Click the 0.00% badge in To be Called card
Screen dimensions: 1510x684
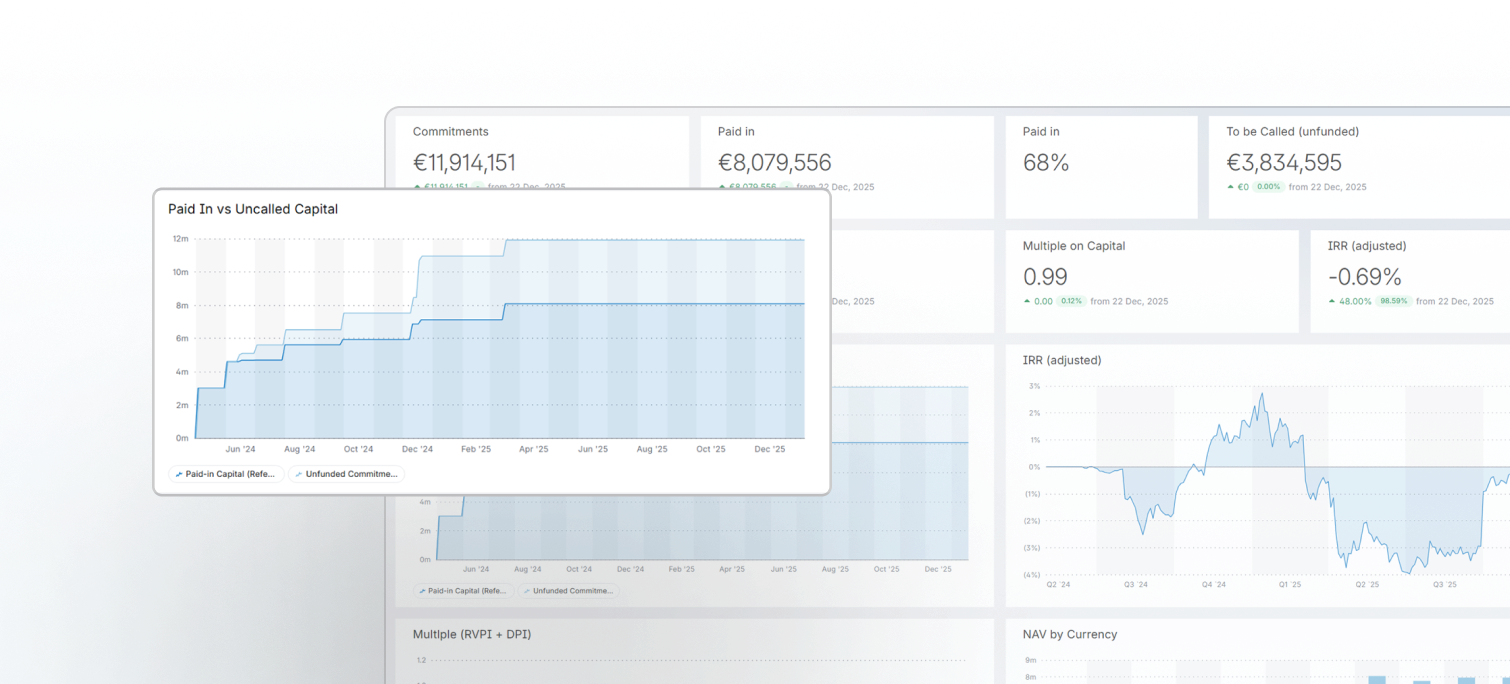[1268, 187]
